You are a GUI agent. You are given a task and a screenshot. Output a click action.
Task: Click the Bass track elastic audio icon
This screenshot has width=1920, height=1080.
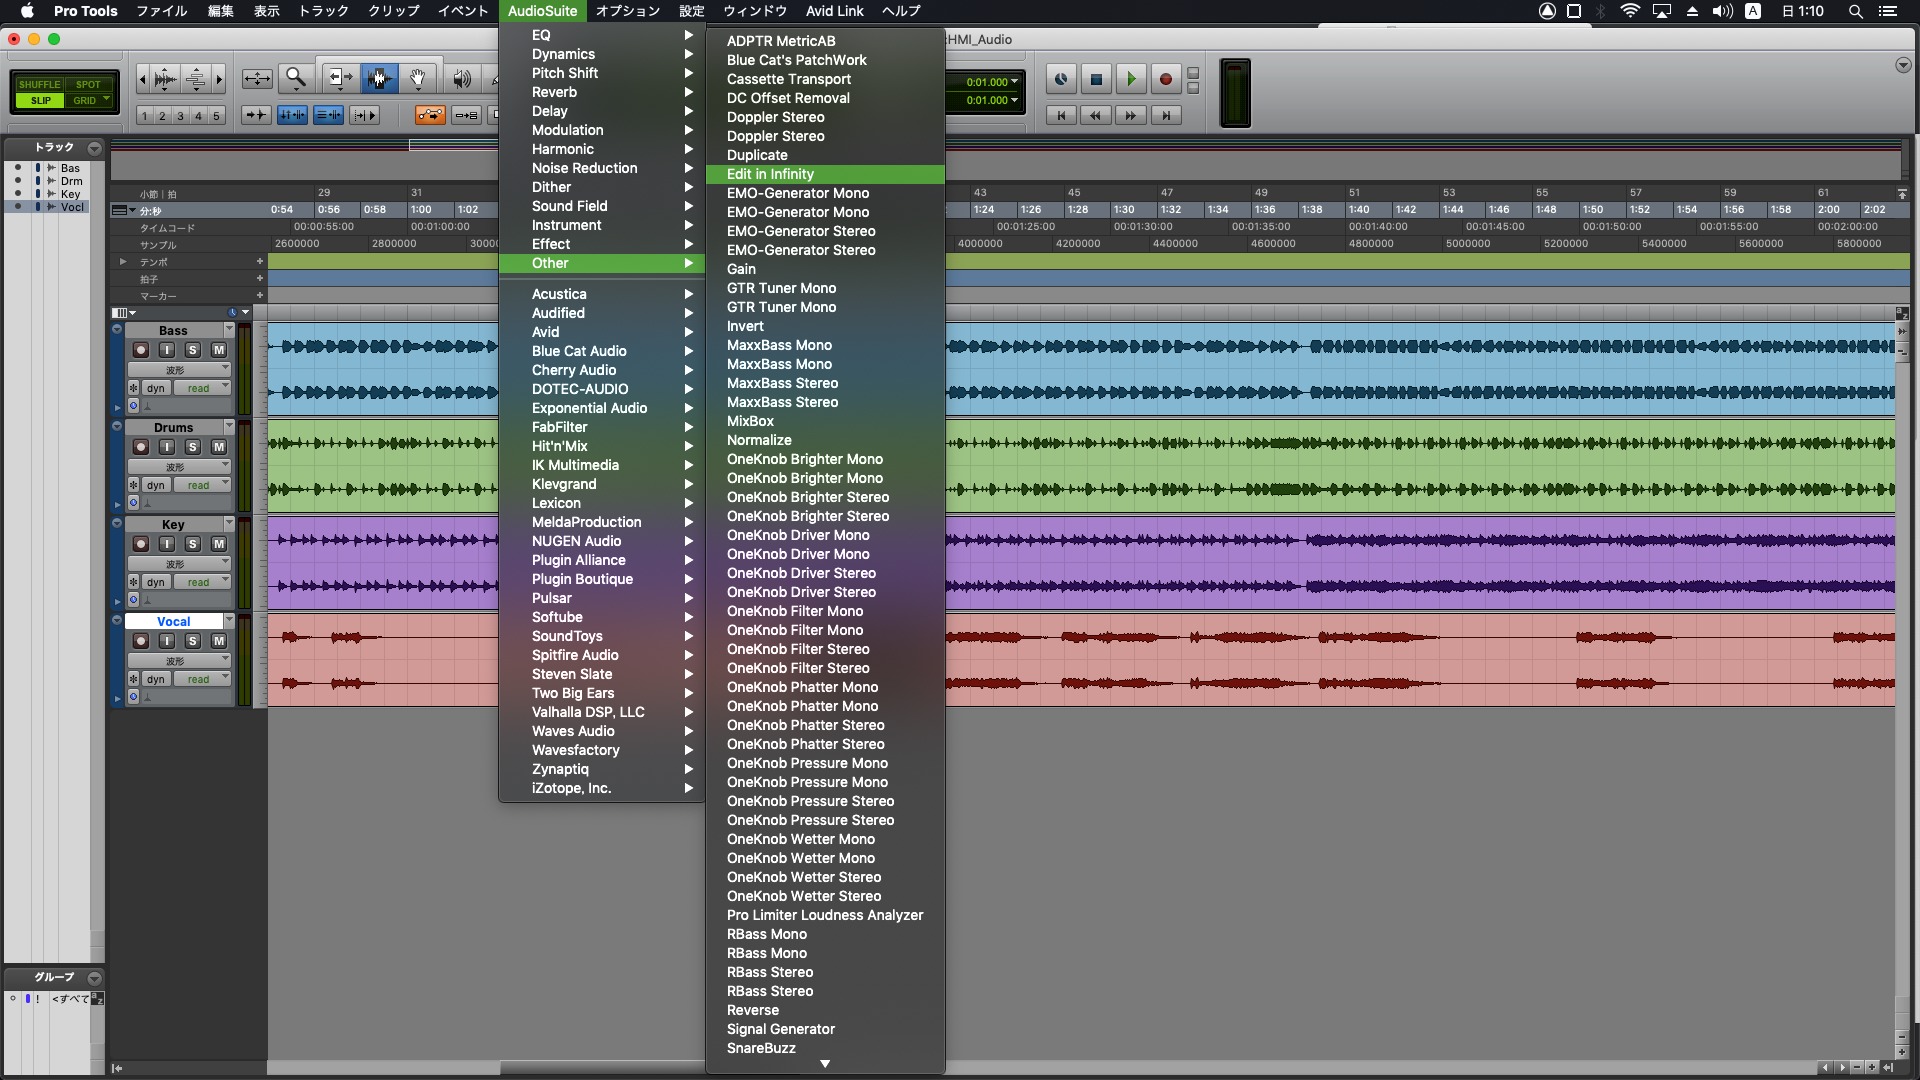(x=133, y=406)
